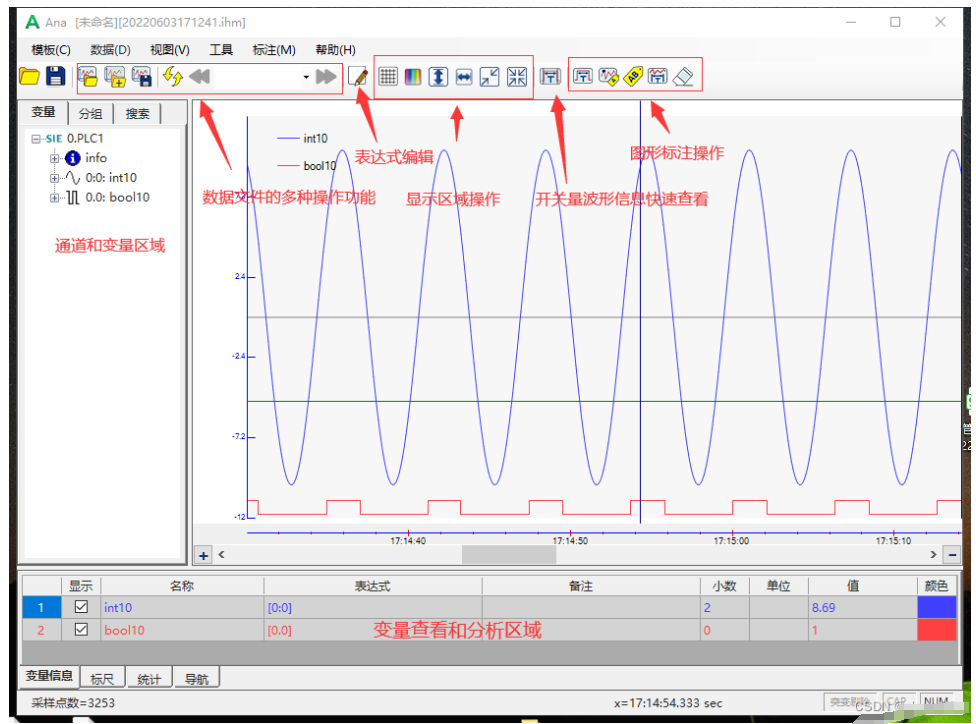
Task: Open the 视图(V) menu
Action: click(170, 50)
